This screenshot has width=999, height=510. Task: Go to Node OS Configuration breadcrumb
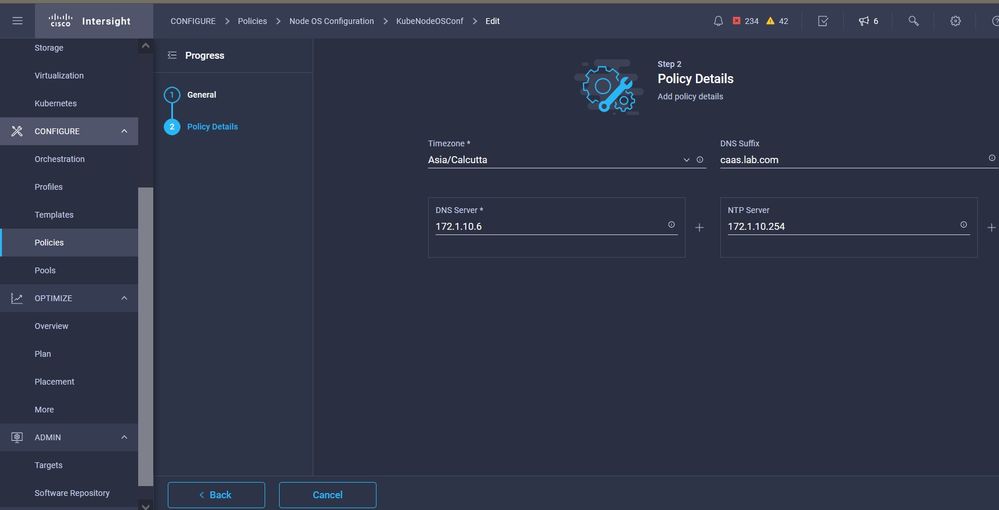331,21
